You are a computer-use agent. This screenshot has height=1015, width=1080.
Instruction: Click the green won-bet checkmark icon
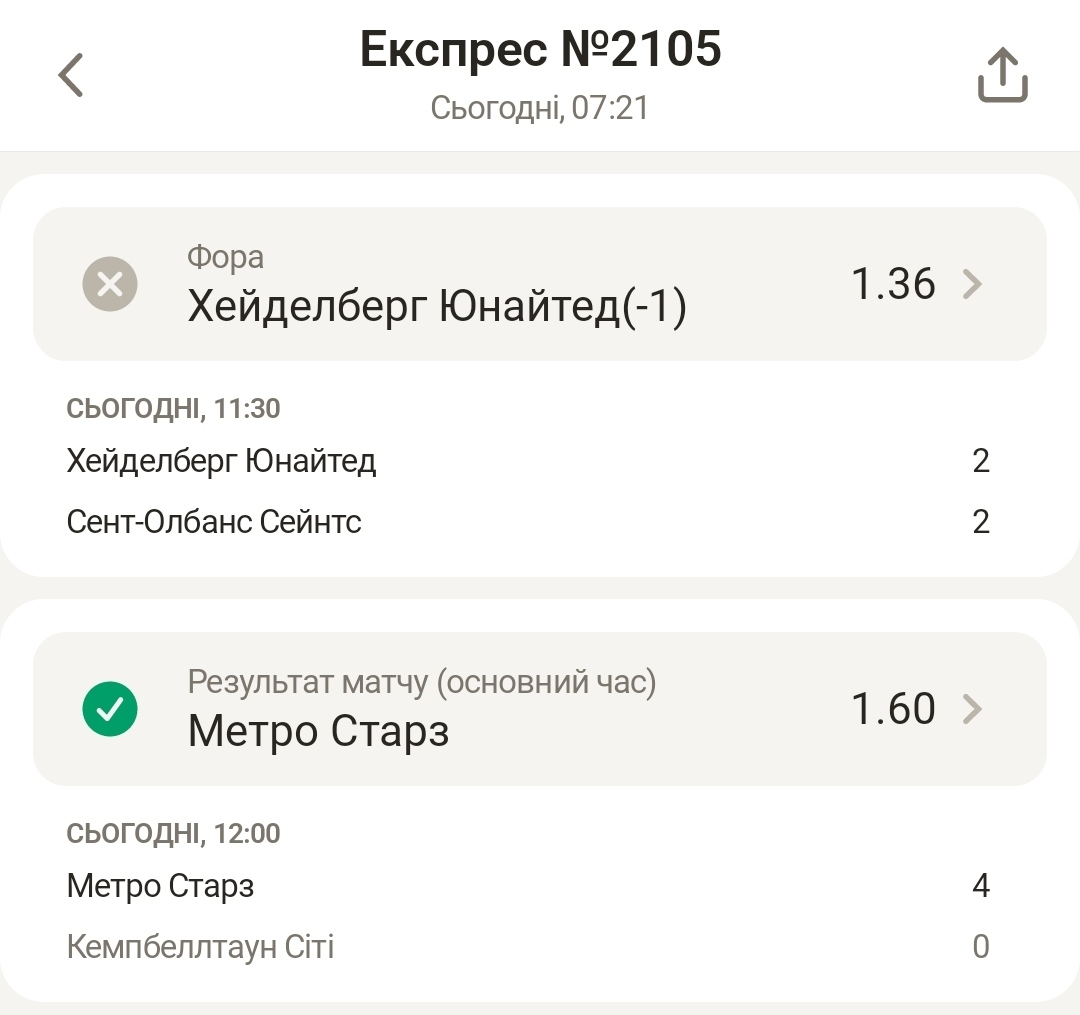pyautogui.click(x=110, y=709)
